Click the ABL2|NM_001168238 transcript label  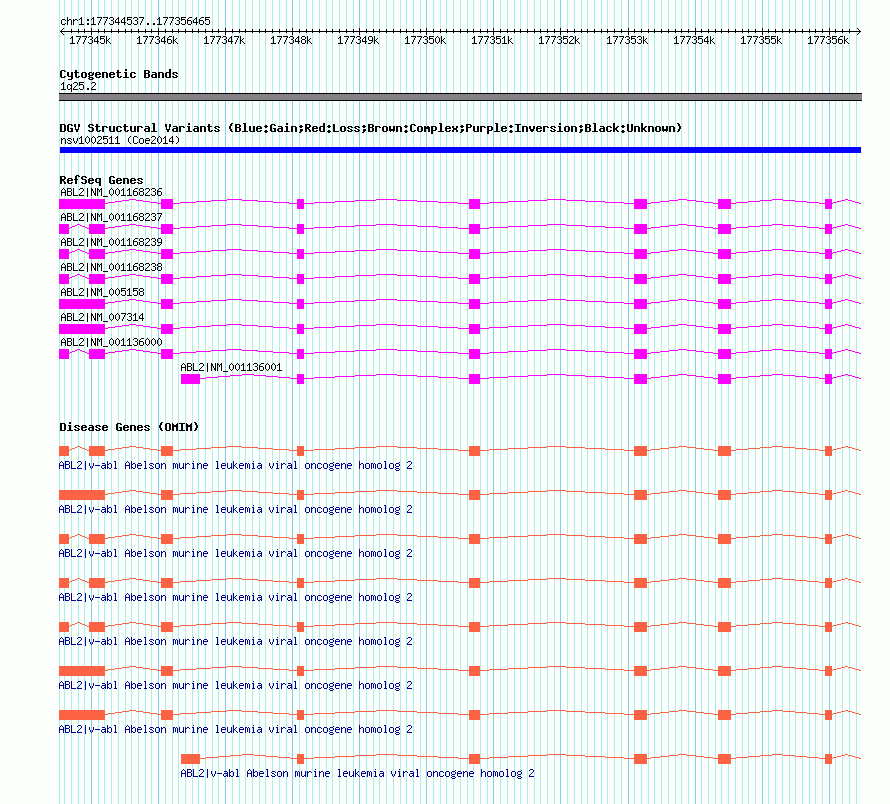point(111,267)
